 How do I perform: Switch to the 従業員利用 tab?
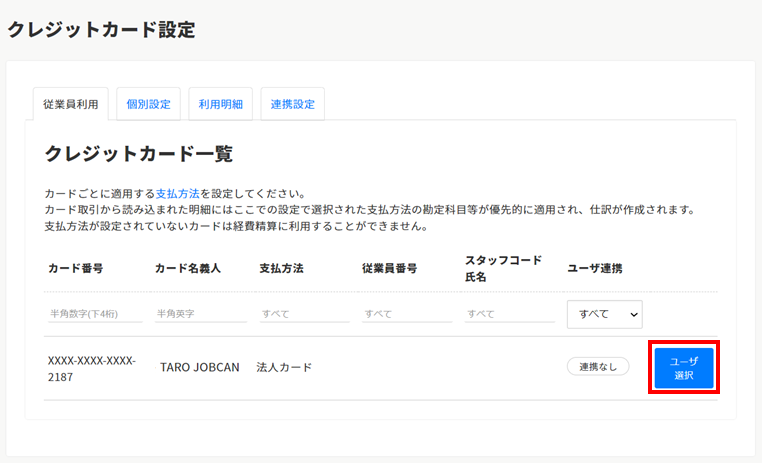click(x=69, y=104)
